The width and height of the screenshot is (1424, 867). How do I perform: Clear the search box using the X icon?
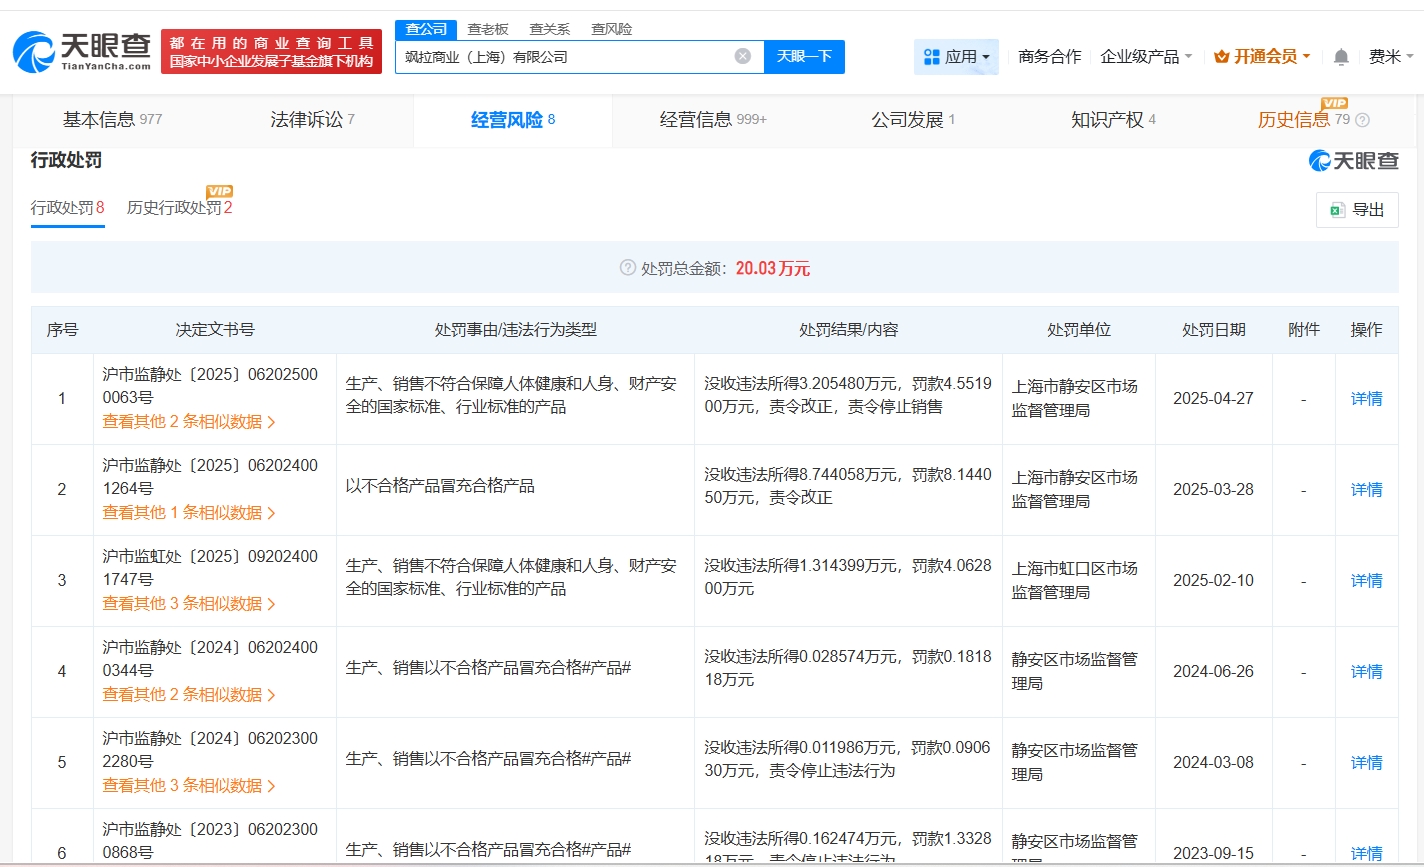point(742,56)
